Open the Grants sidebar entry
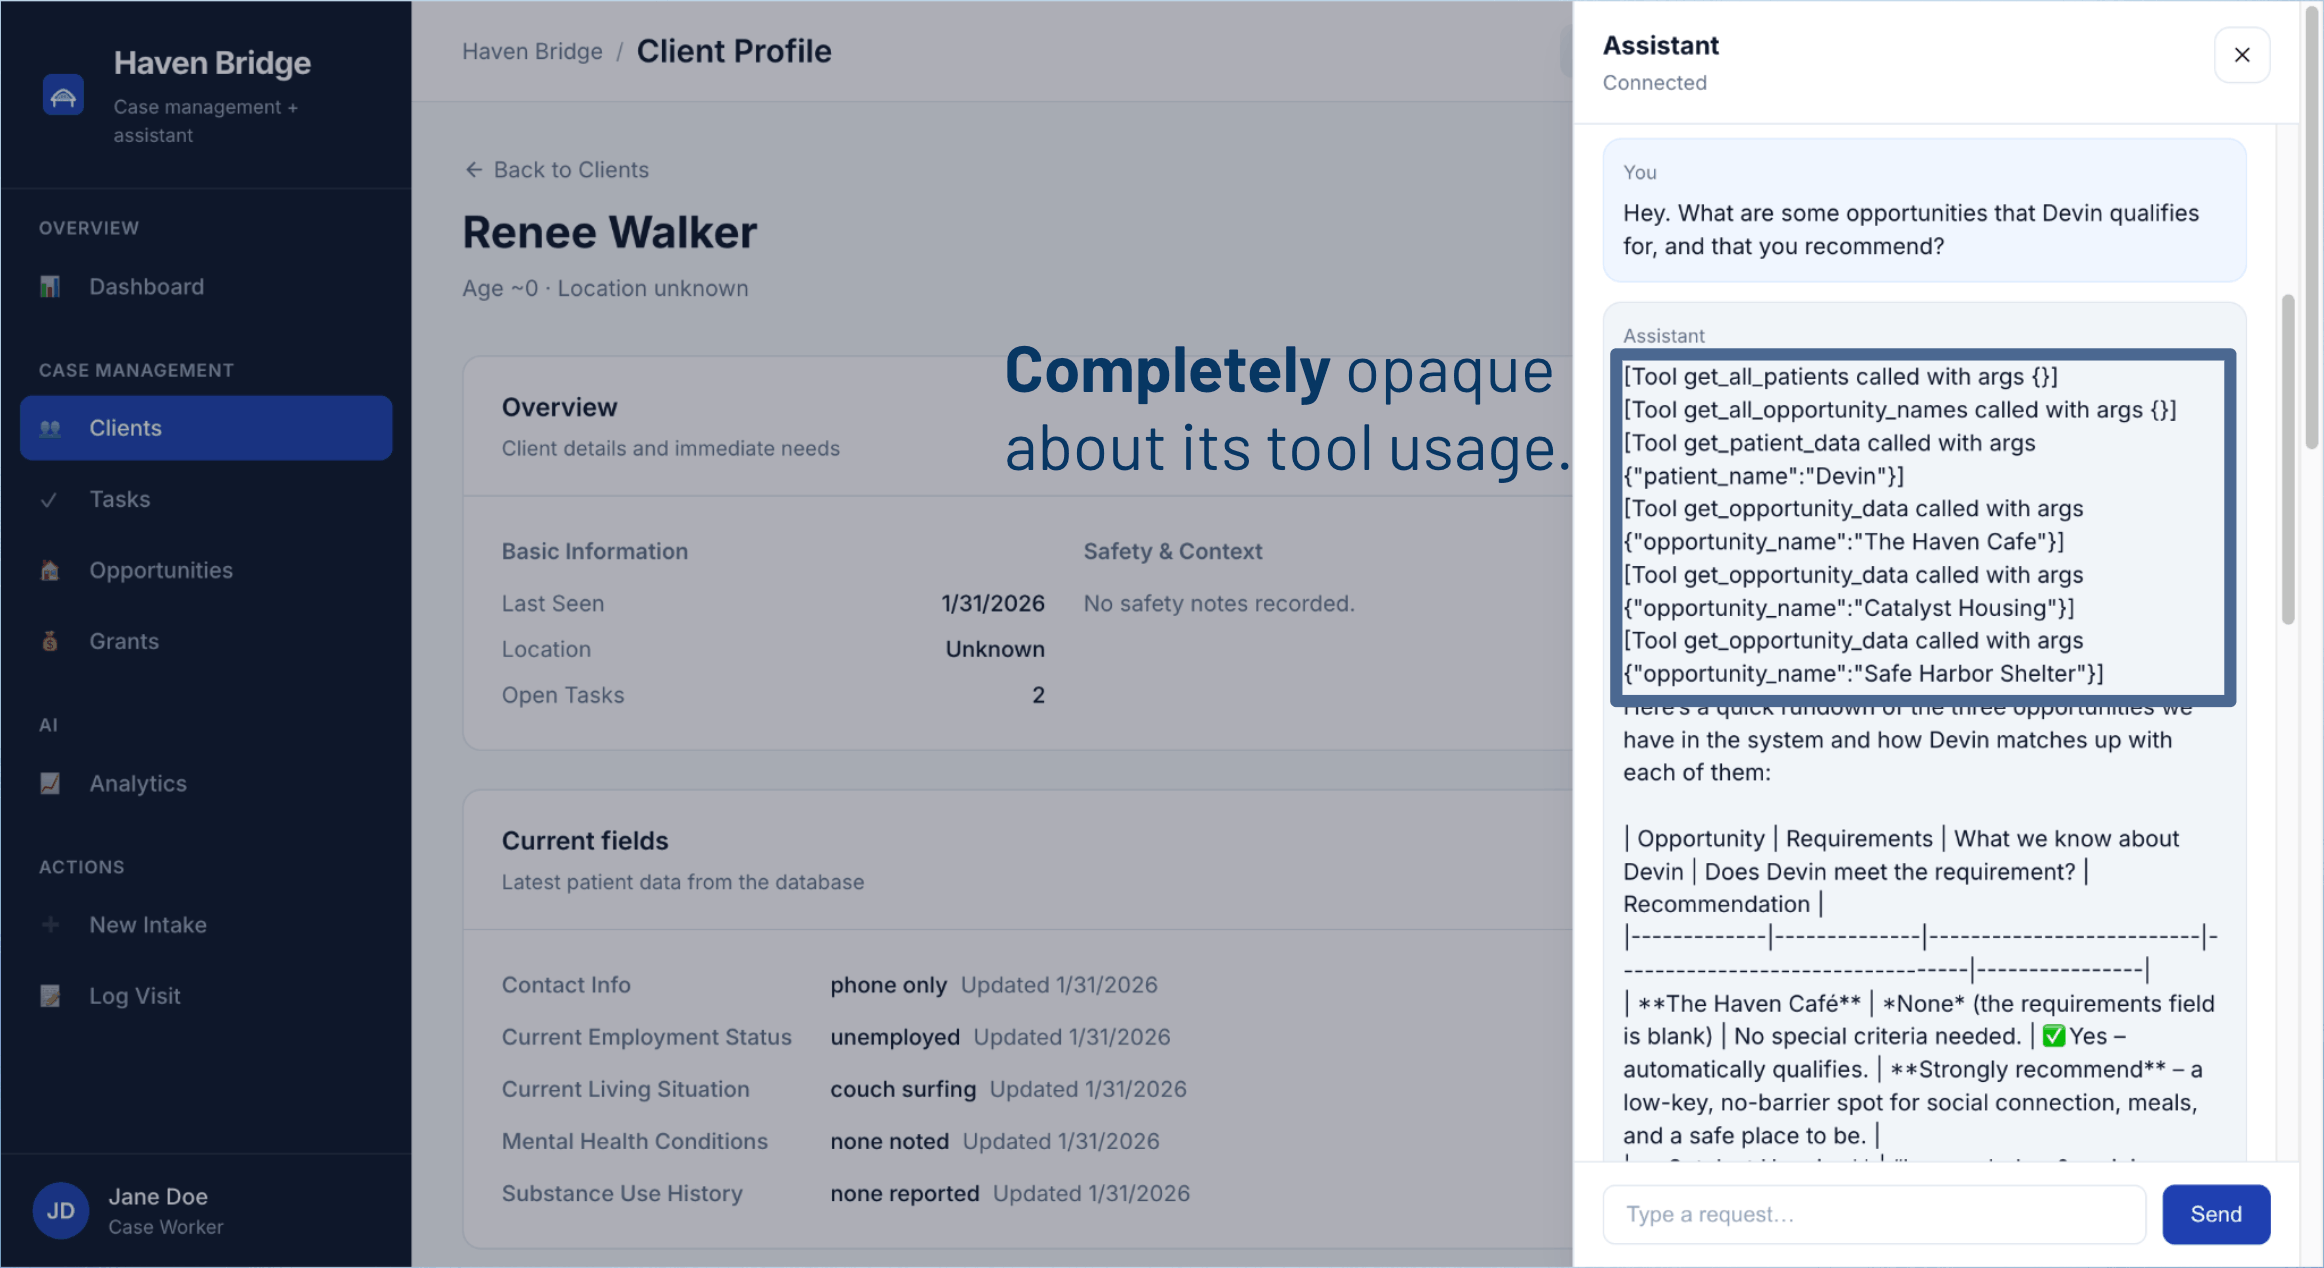 [x=124, y=641]
